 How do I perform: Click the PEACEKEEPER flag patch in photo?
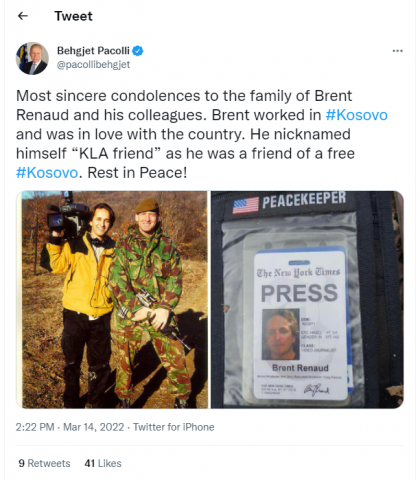tap(289, 202)
